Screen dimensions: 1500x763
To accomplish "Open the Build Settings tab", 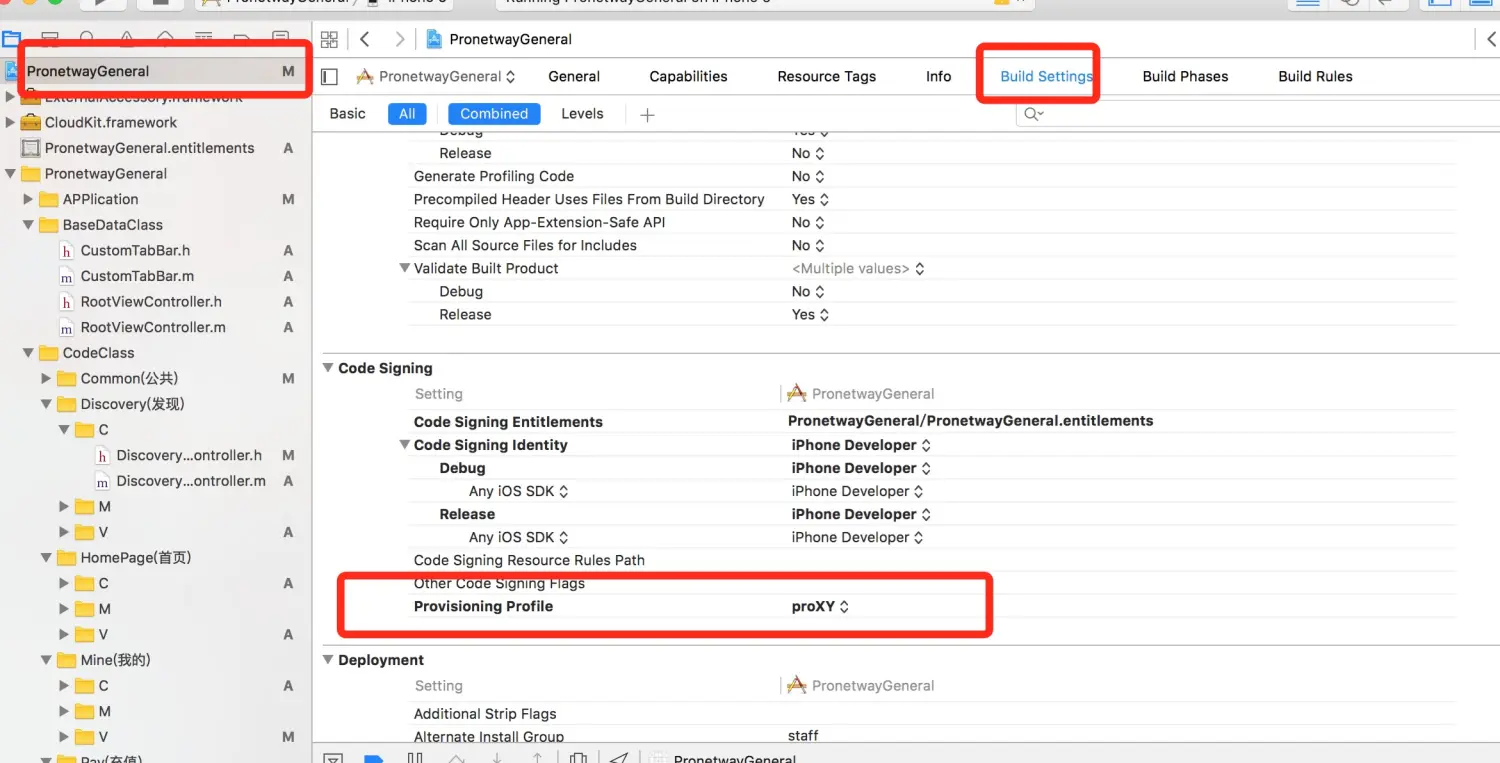I will pos(1046,76).
